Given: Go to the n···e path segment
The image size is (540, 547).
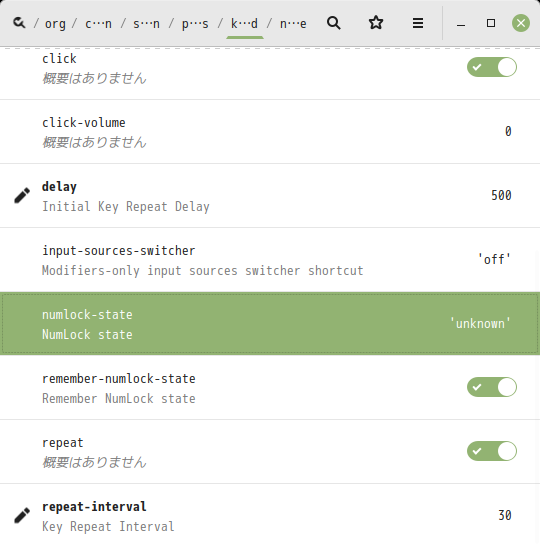Looking at the screenshot, I should tap(293, 24).
